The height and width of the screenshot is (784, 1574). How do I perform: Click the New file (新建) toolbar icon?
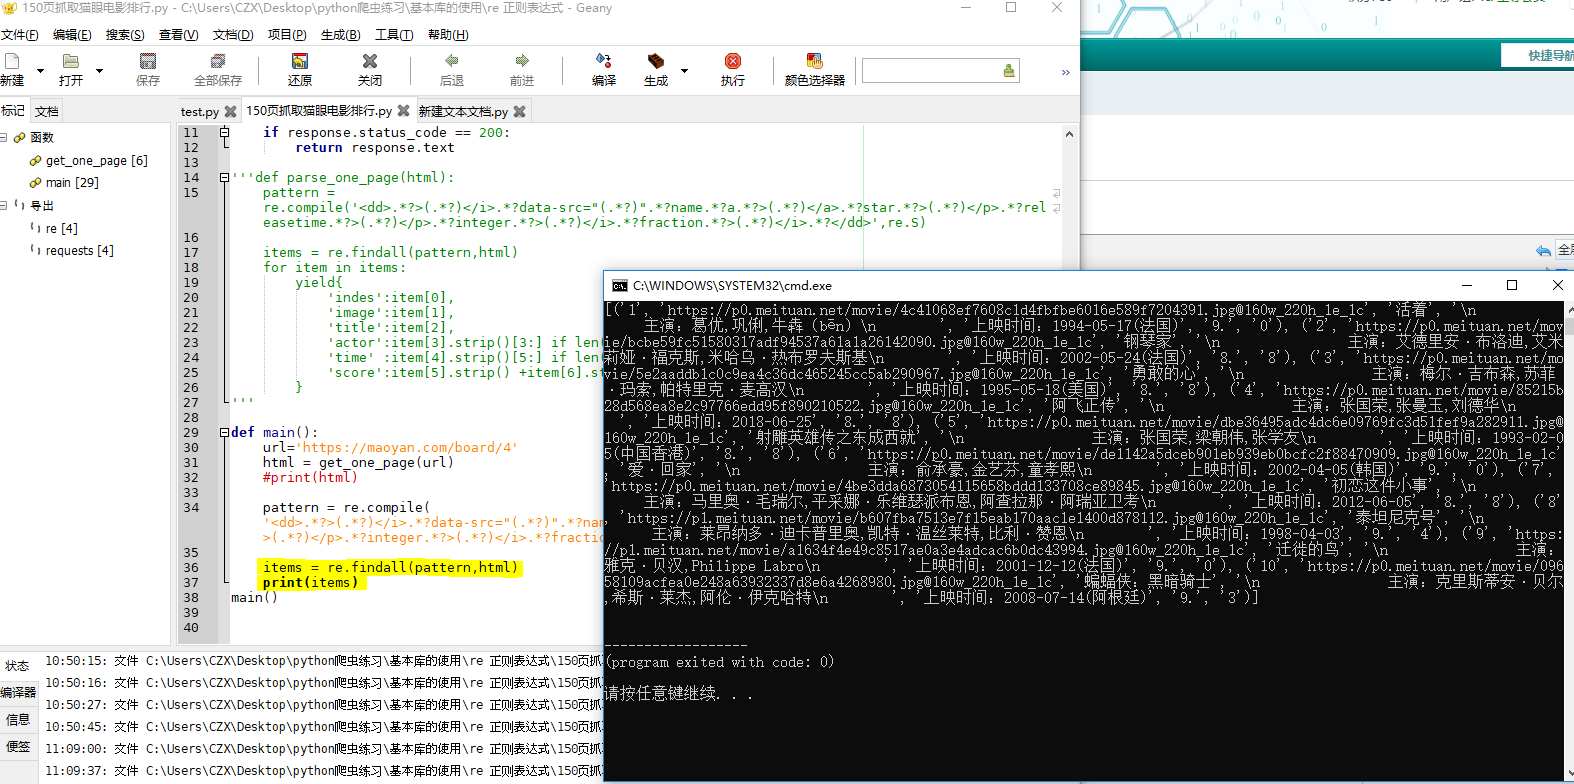pyautogui.click(x=12, y=62)
